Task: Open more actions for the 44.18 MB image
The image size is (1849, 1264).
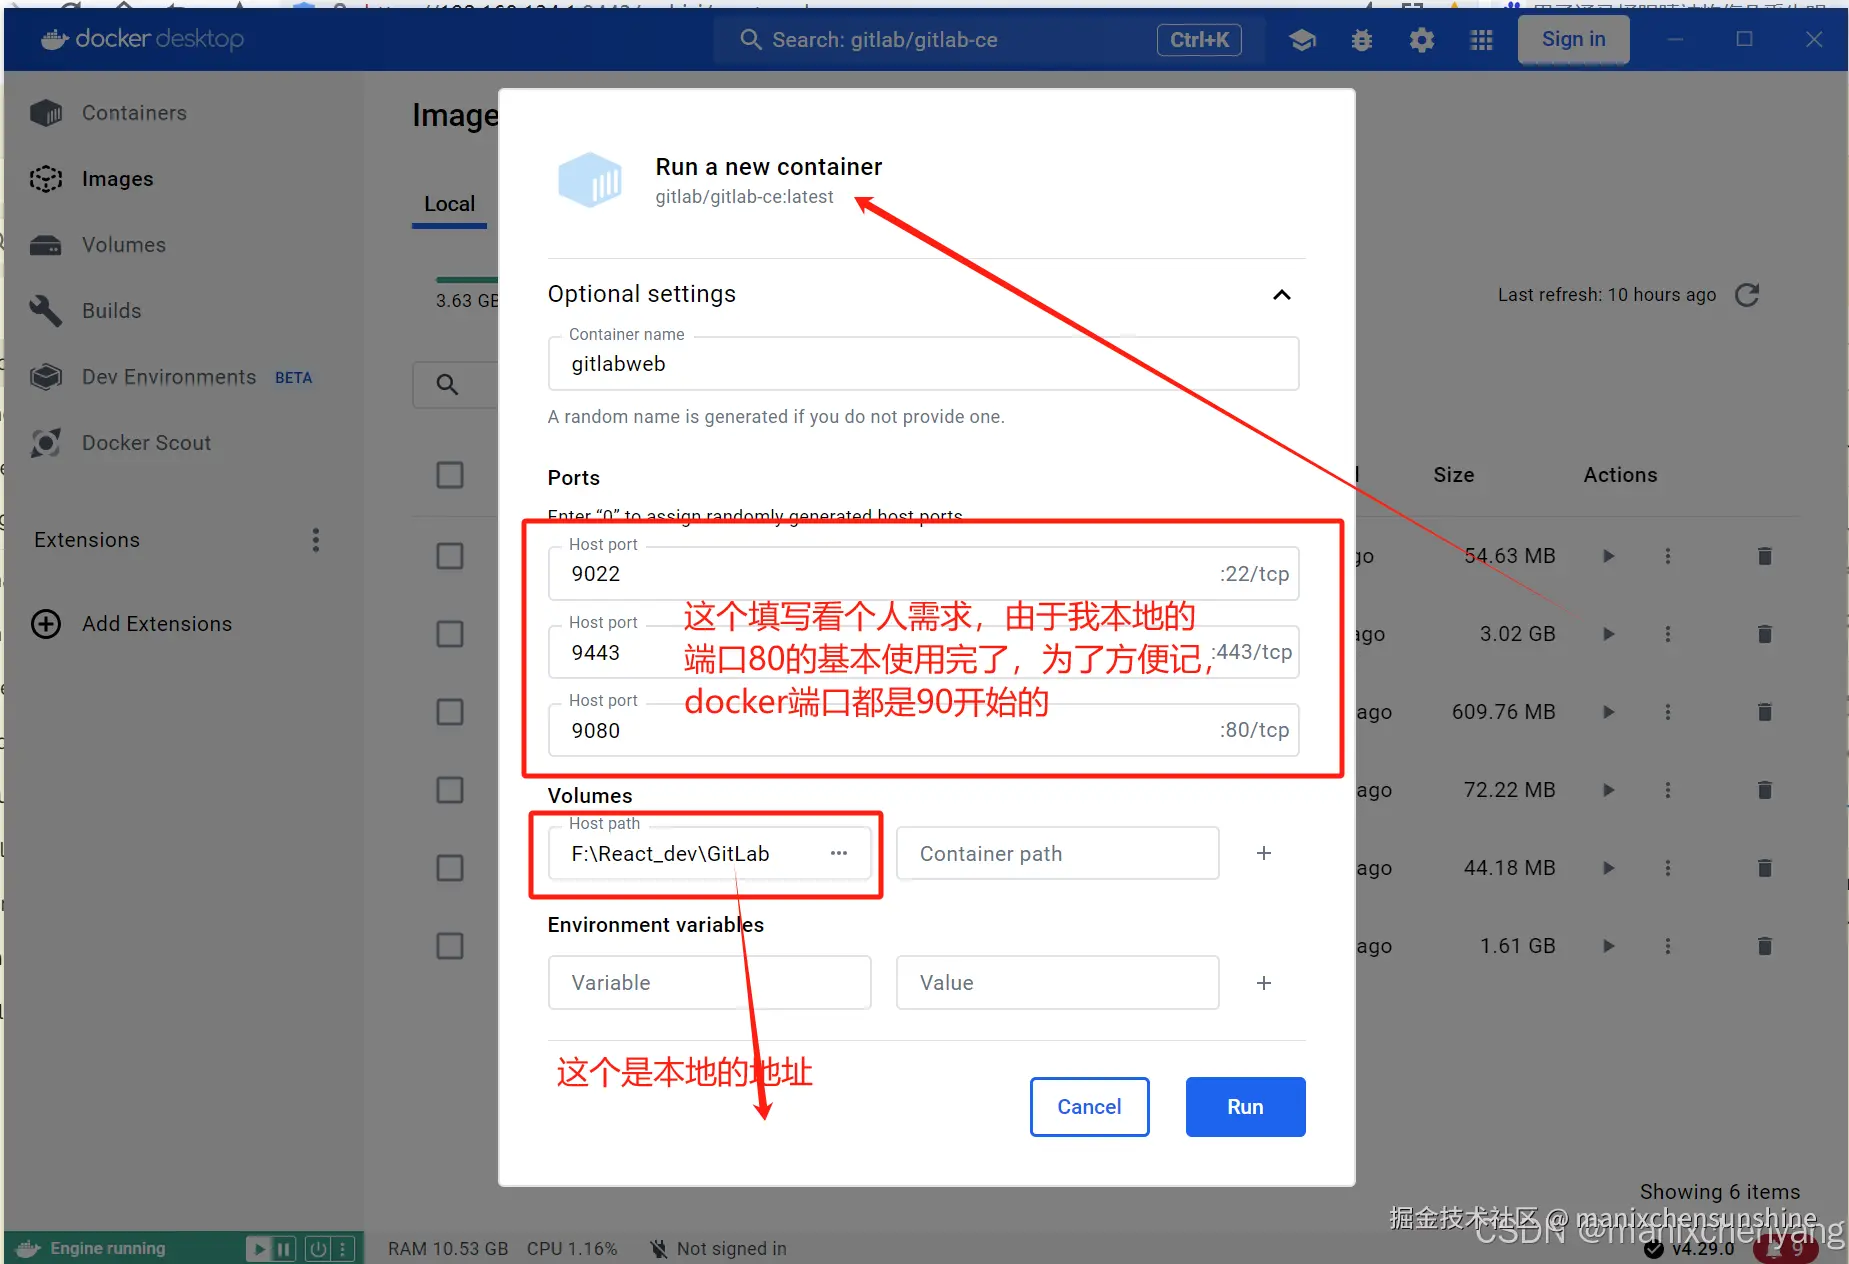Action: (1668, 868)
